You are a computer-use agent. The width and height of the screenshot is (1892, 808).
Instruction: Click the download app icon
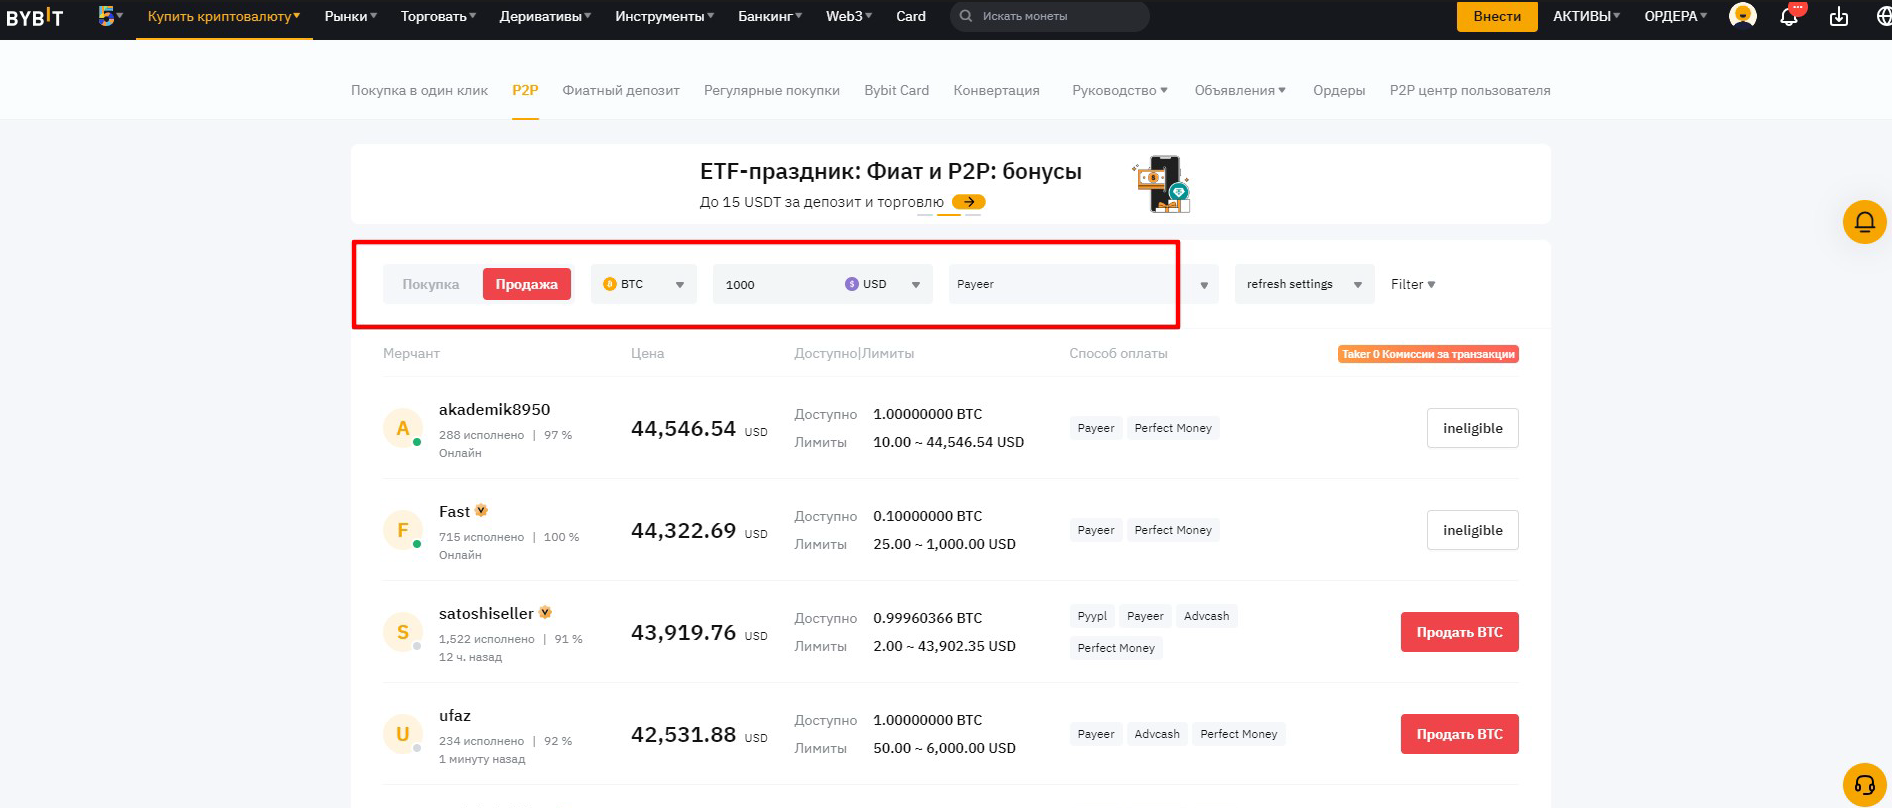[1838, 16]
